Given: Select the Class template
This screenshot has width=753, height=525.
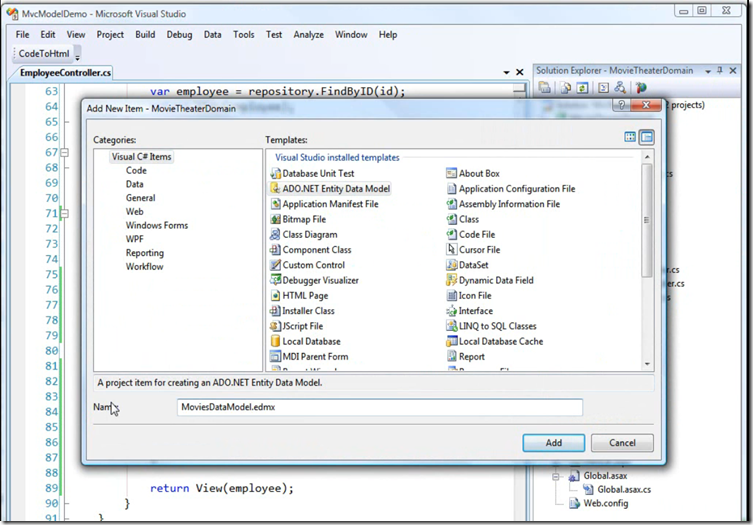Looking at the screenshot, I should (462, 220).
